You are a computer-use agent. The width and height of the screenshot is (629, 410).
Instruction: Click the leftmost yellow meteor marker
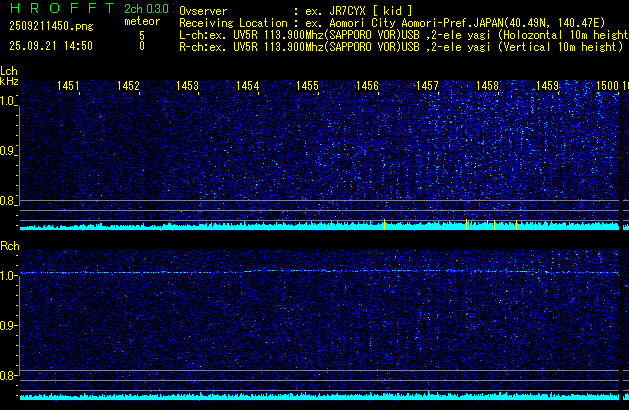(x=384, y=225)
